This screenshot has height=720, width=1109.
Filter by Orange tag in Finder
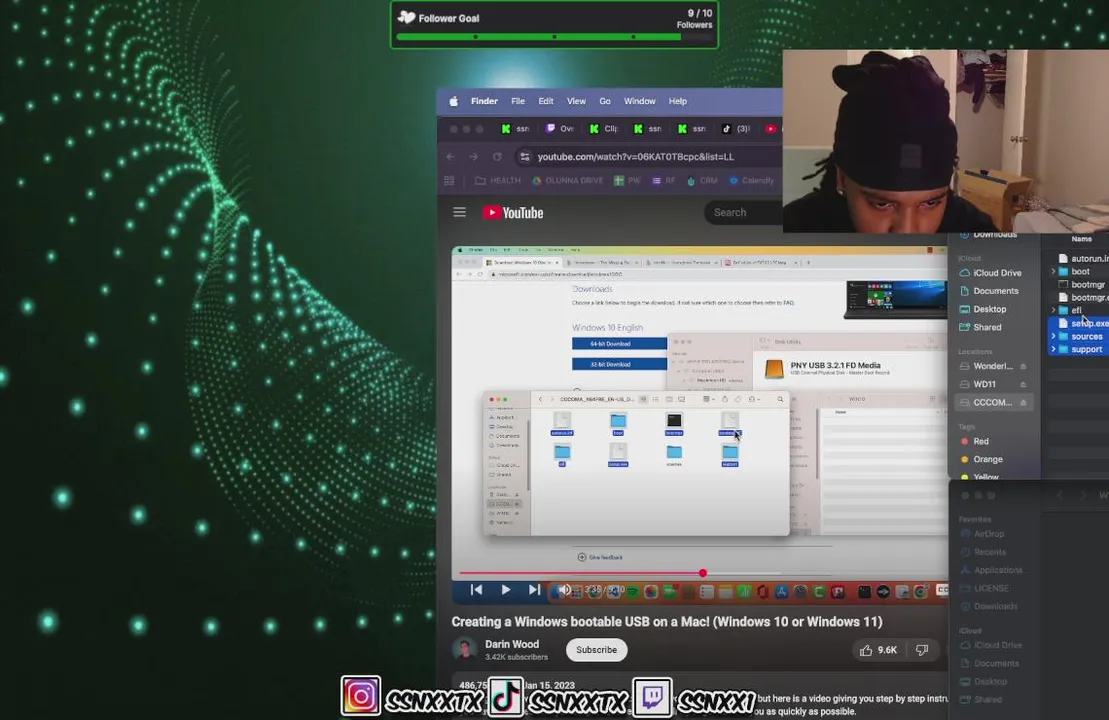click(x=981, y=460)
